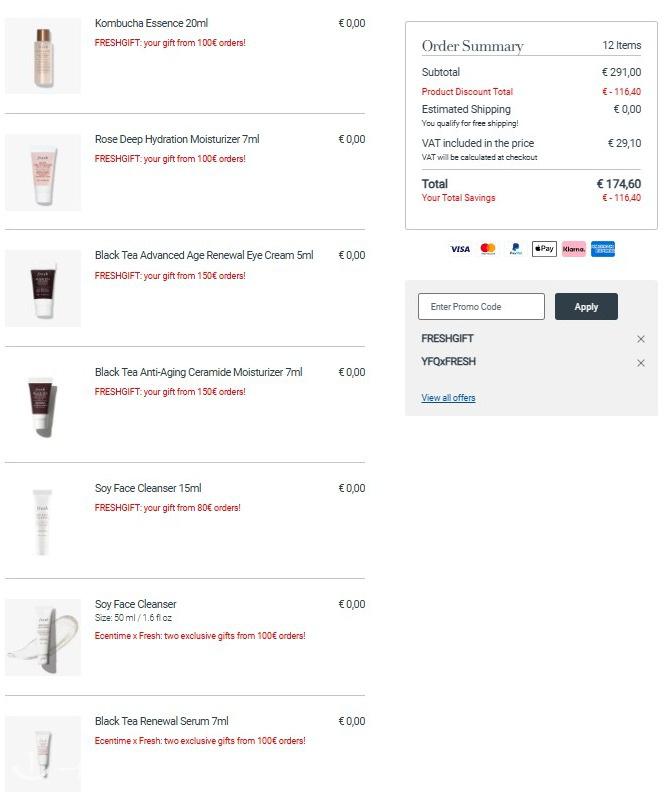Open Soy Face Cleanser 50 ml thumbnail

point(43,637)
